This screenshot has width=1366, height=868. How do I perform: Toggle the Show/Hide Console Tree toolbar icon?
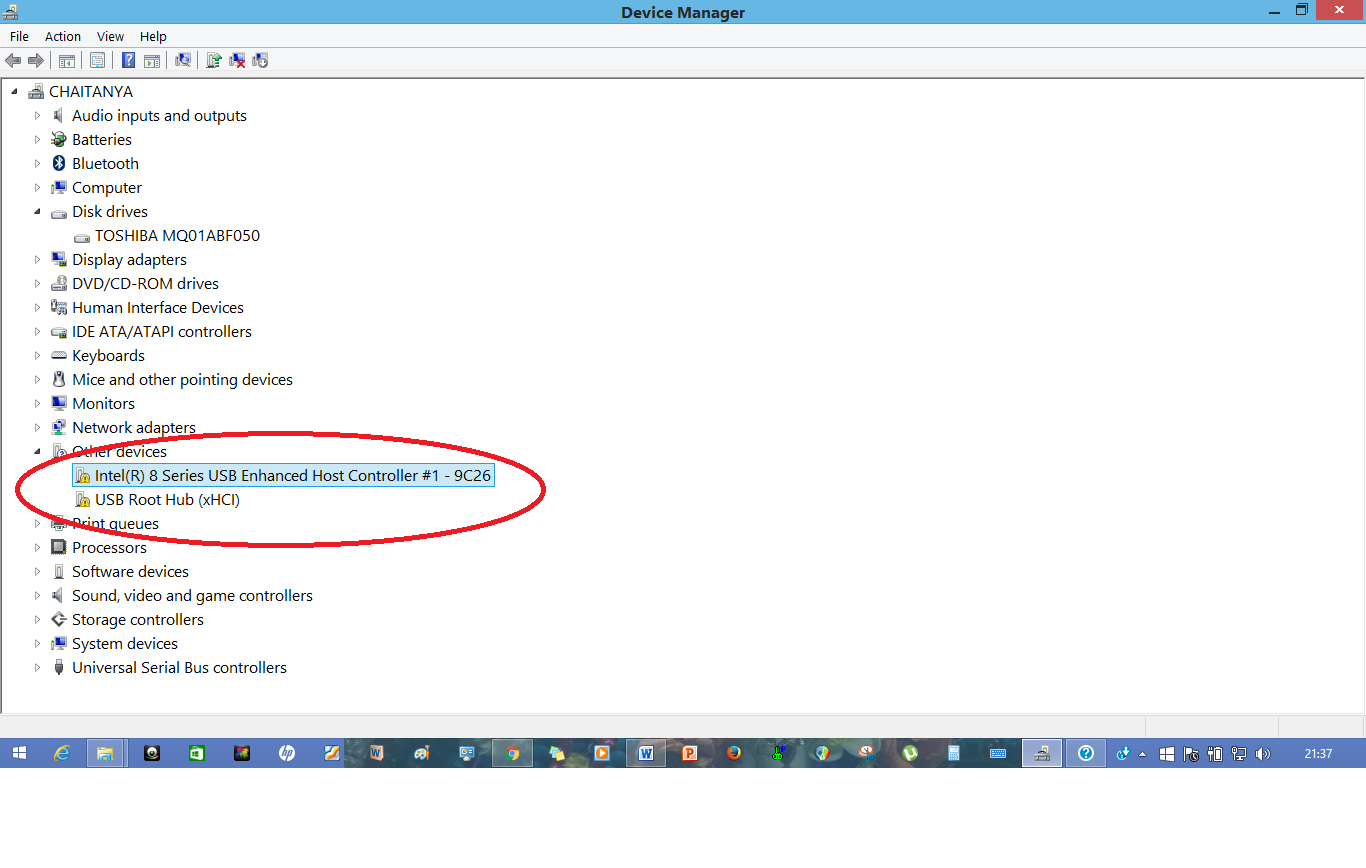click(67, 61)
